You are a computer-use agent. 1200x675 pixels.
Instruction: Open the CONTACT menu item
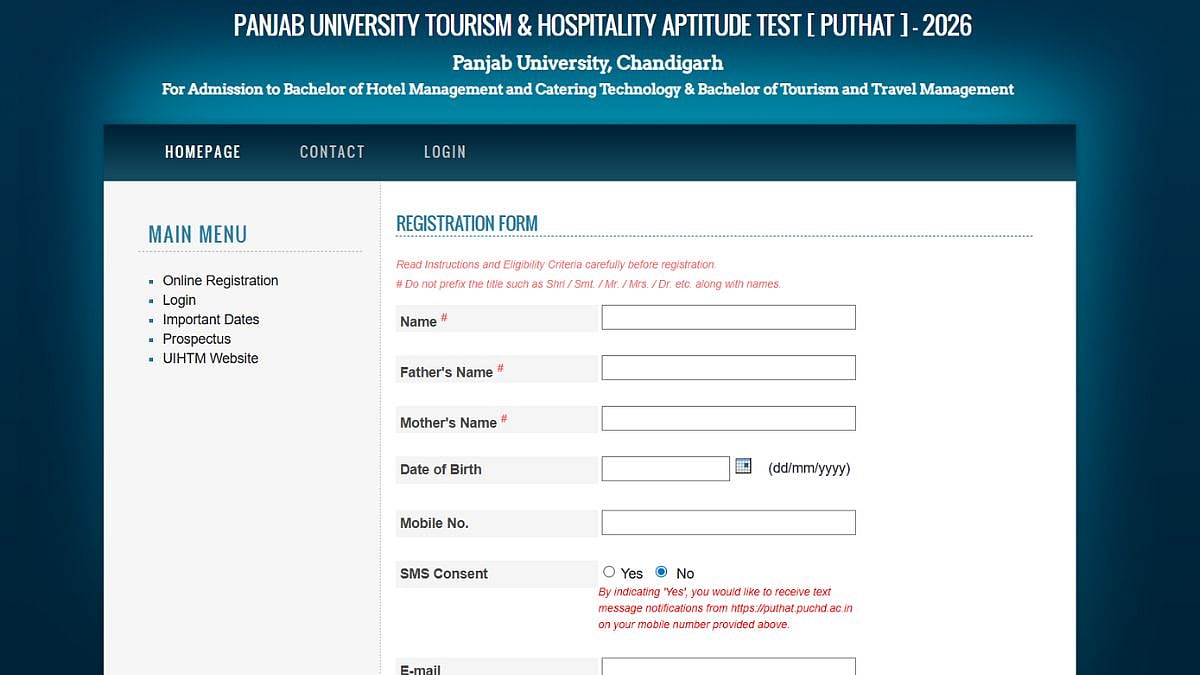[x=332, y=151]
